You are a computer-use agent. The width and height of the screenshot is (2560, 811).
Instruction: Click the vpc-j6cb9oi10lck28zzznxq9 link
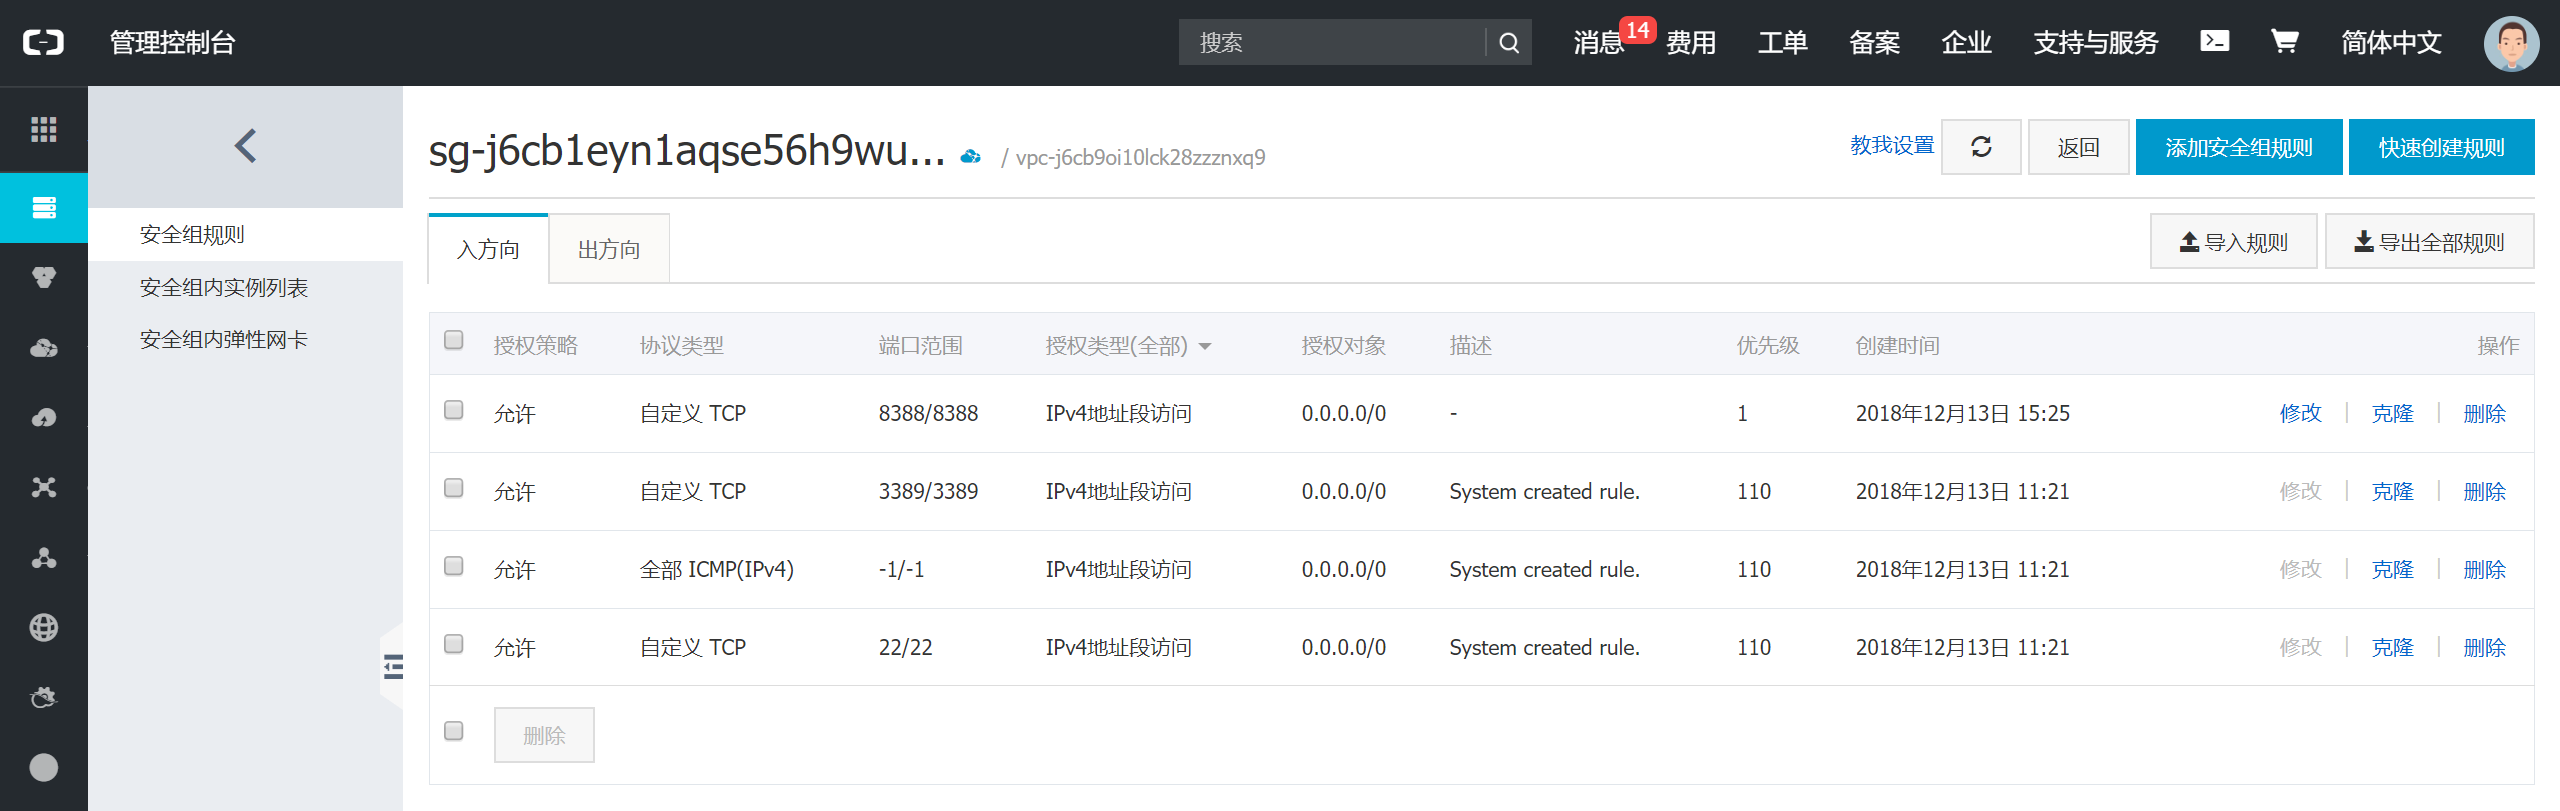coord(1140,157)
